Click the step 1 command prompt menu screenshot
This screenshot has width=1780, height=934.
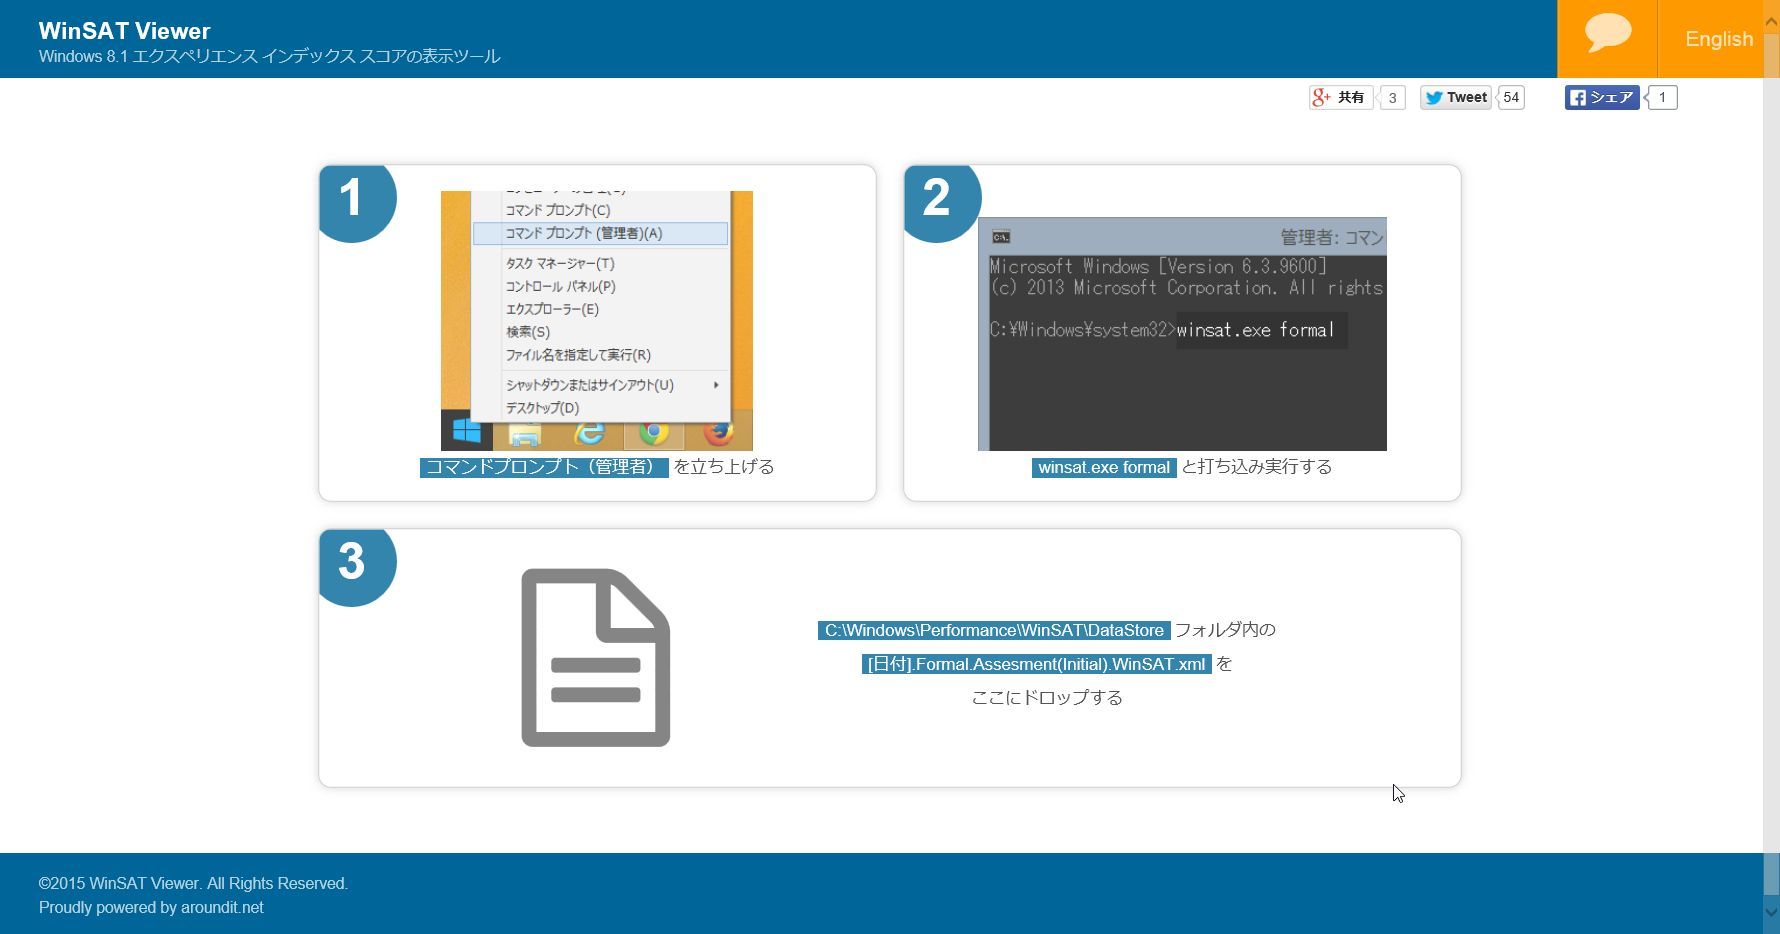(x=596, y=320)
